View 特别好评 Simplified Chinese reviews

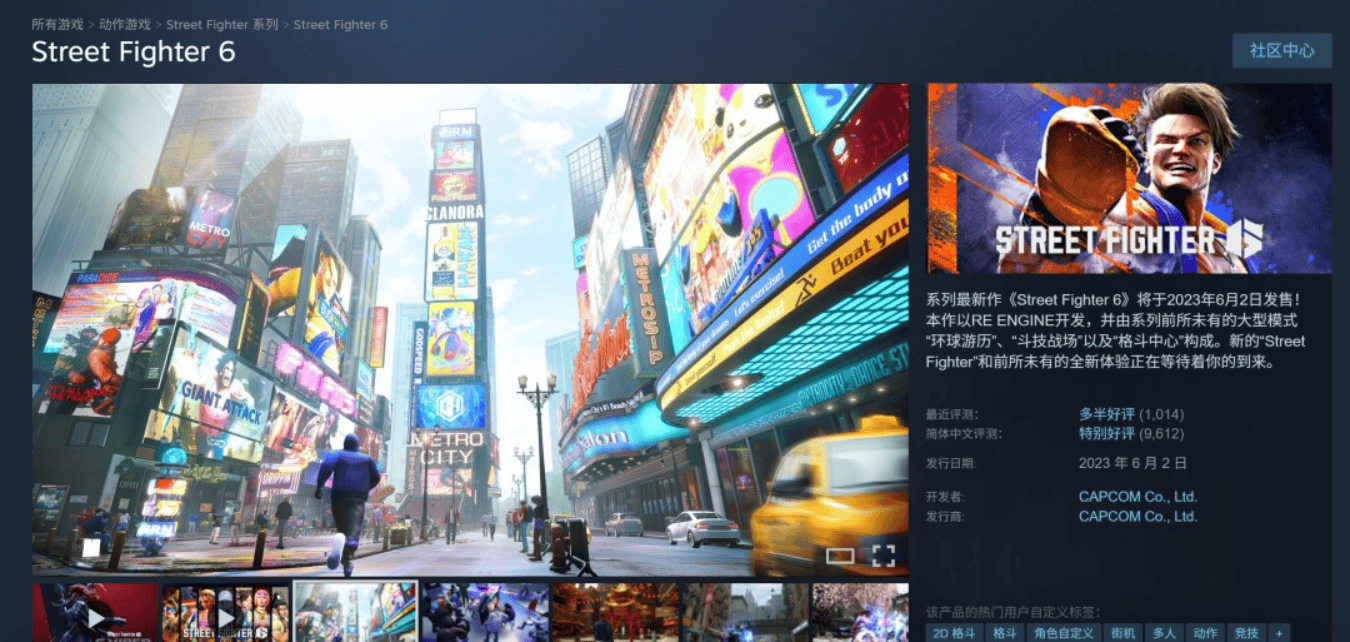pos(1106,434)
